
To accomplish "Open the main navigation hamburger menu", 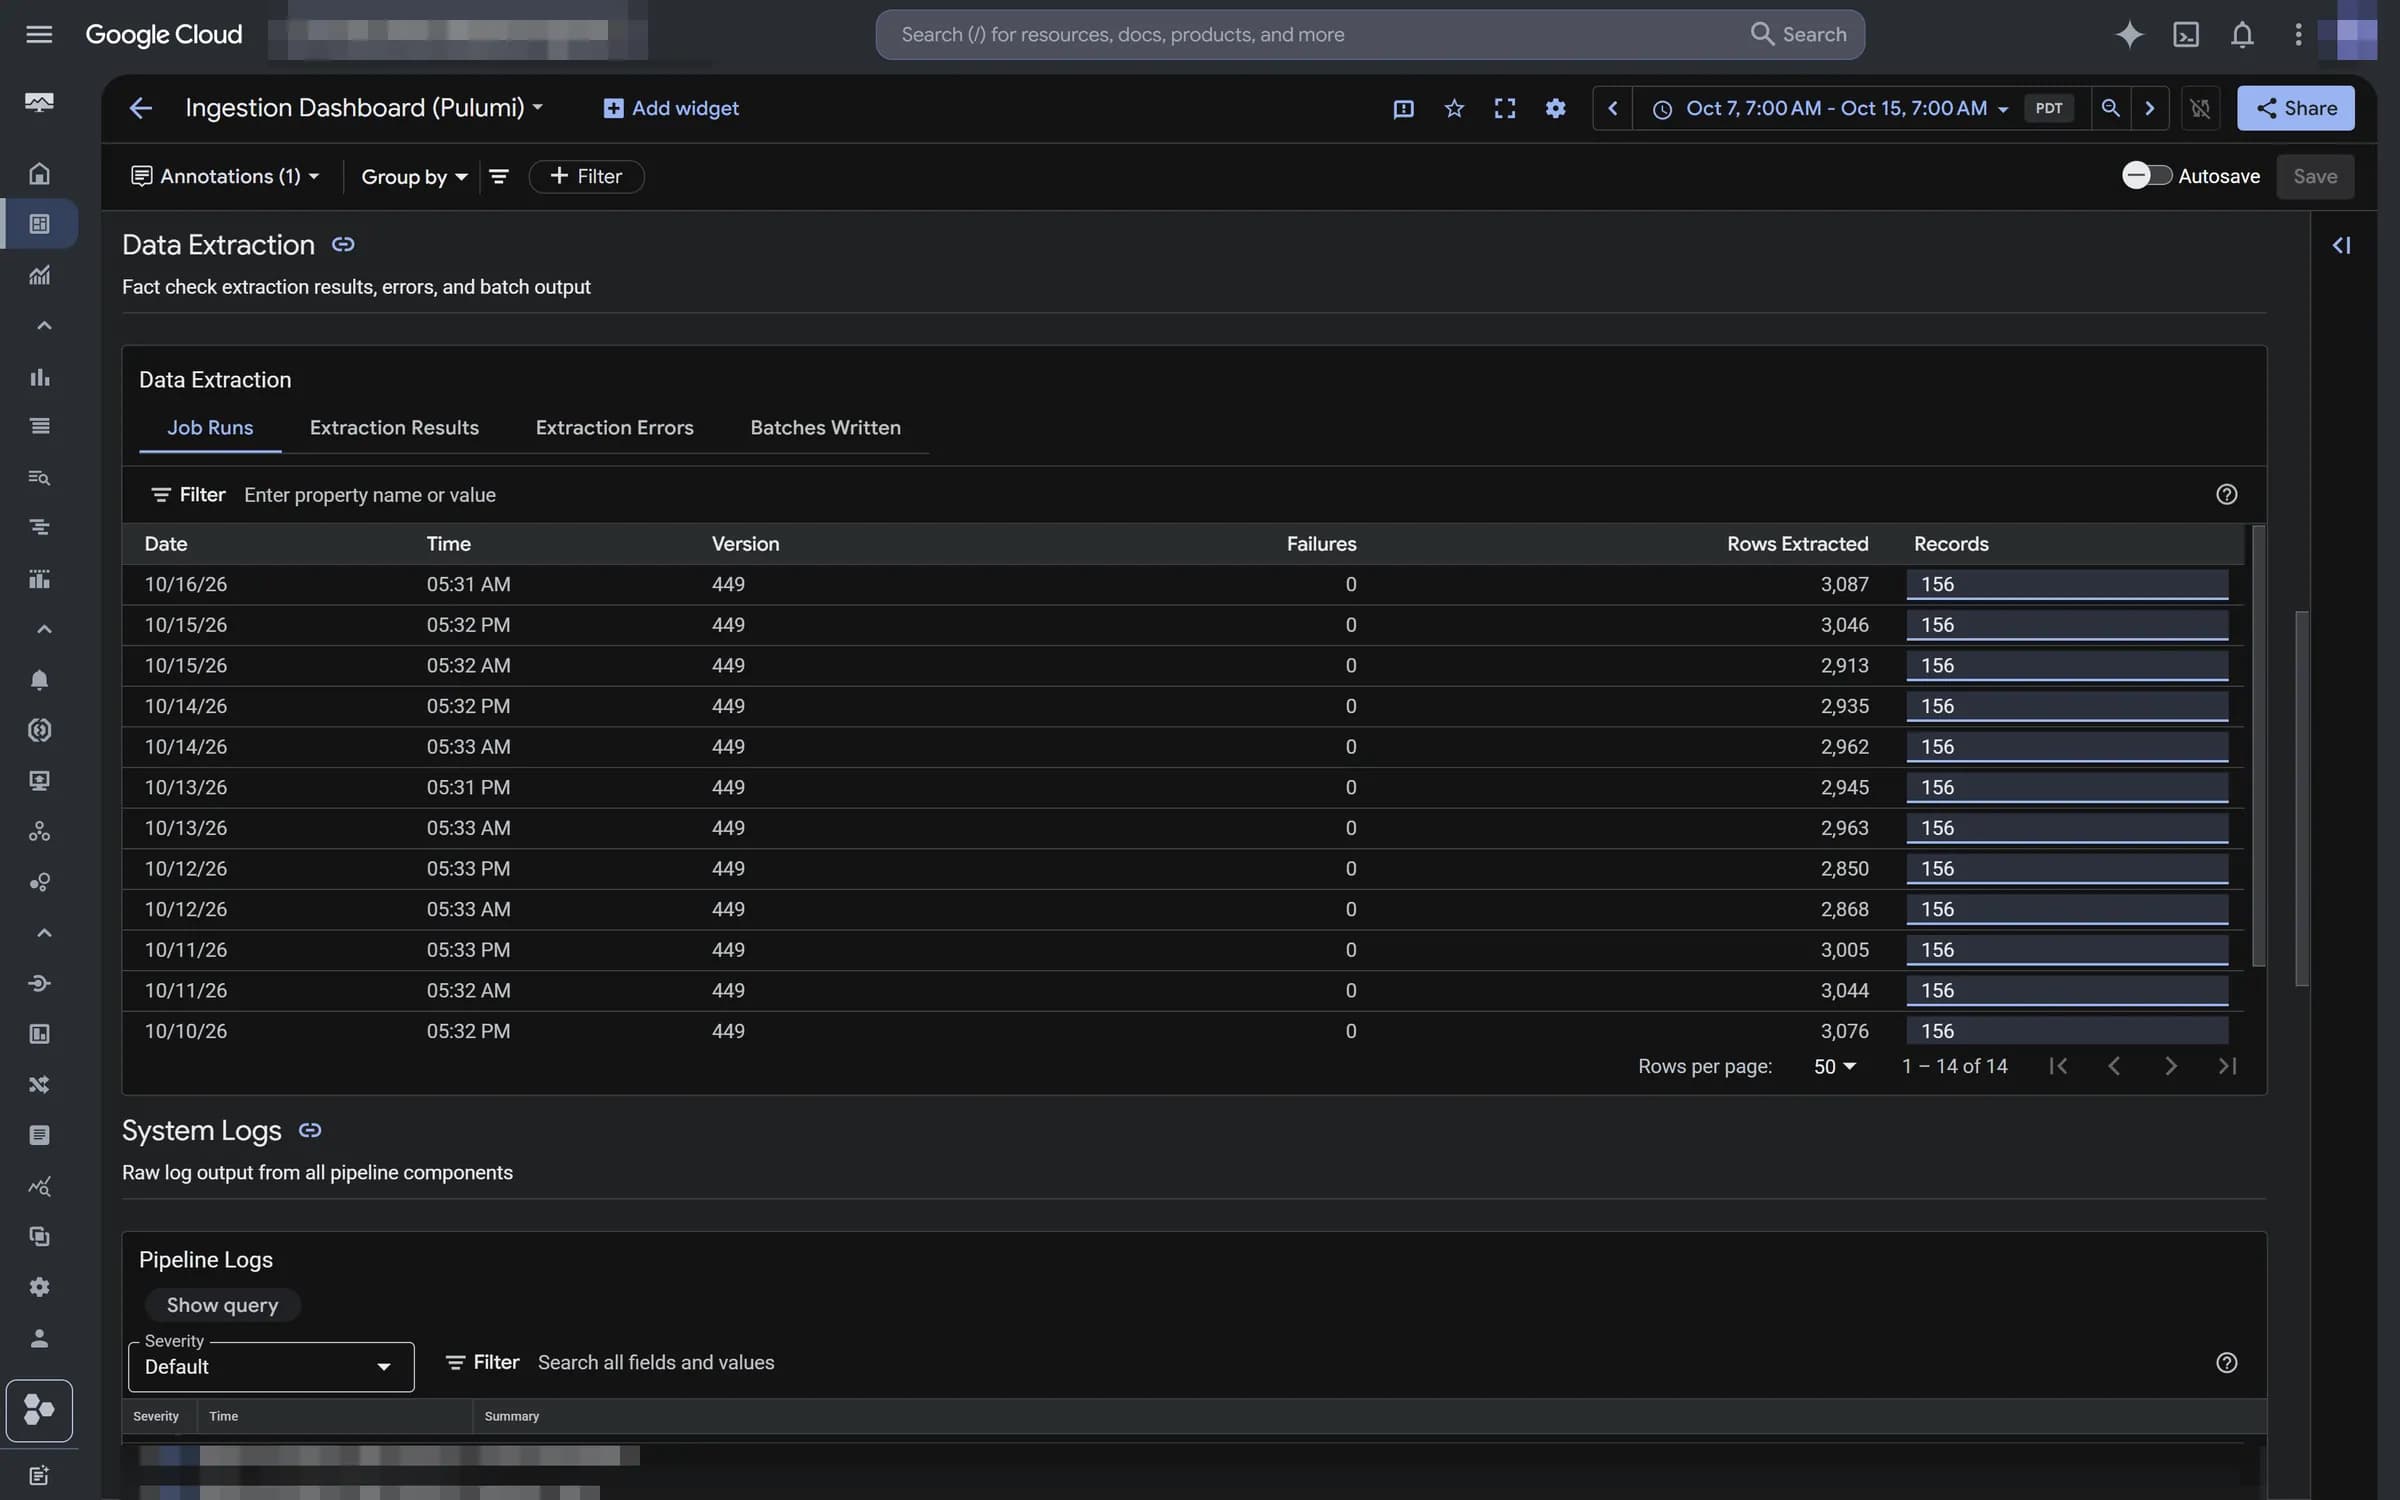I will click(39, 34).
